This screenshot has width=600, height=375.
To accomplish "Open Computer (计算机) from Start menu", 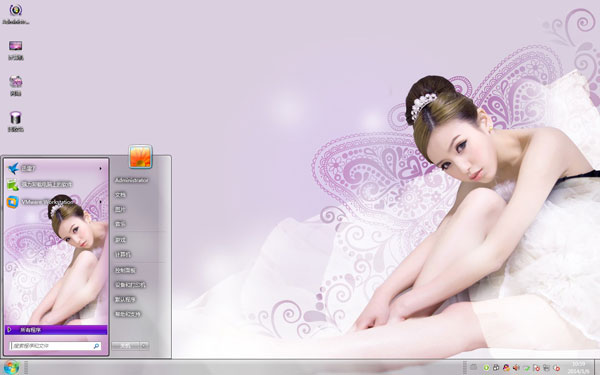I will [x=122, y=254].
